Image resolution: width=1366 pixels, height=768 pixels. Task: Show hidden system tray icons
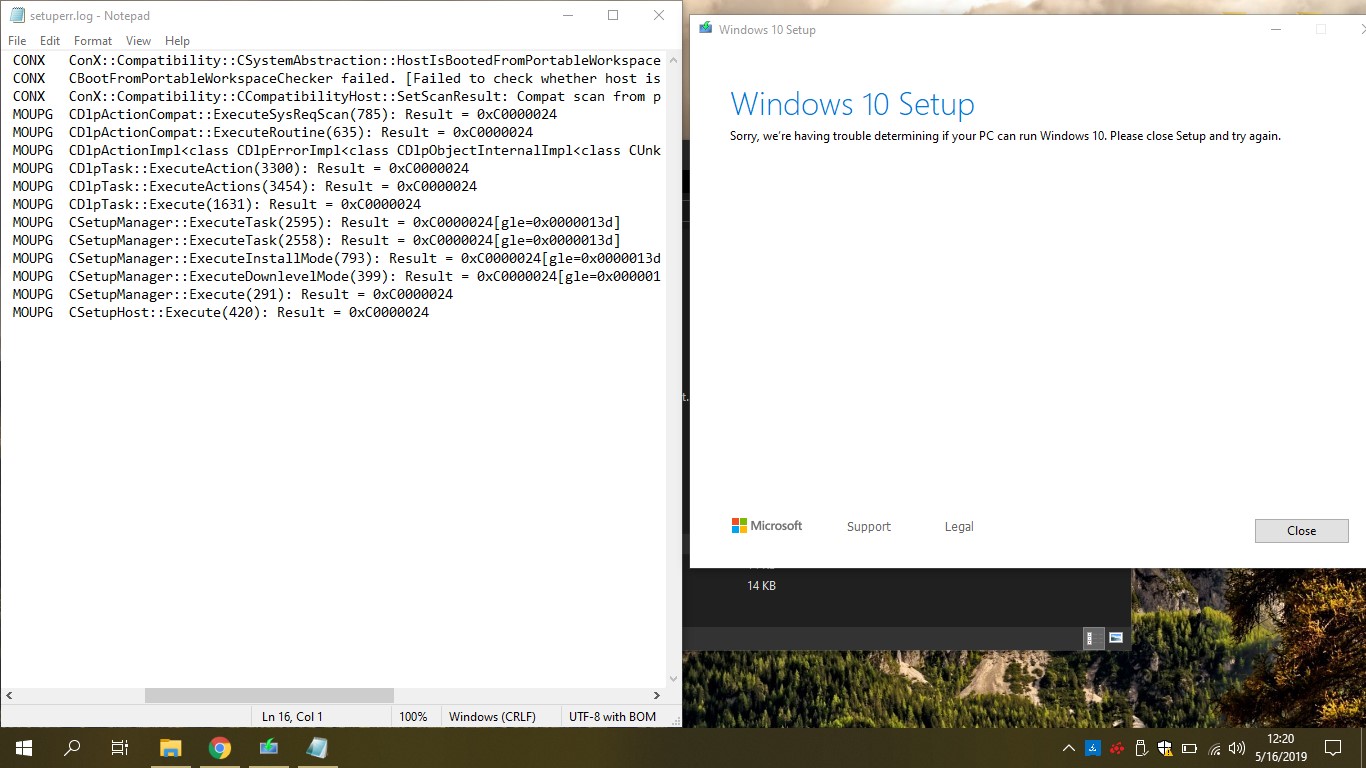click(1069, 748)
